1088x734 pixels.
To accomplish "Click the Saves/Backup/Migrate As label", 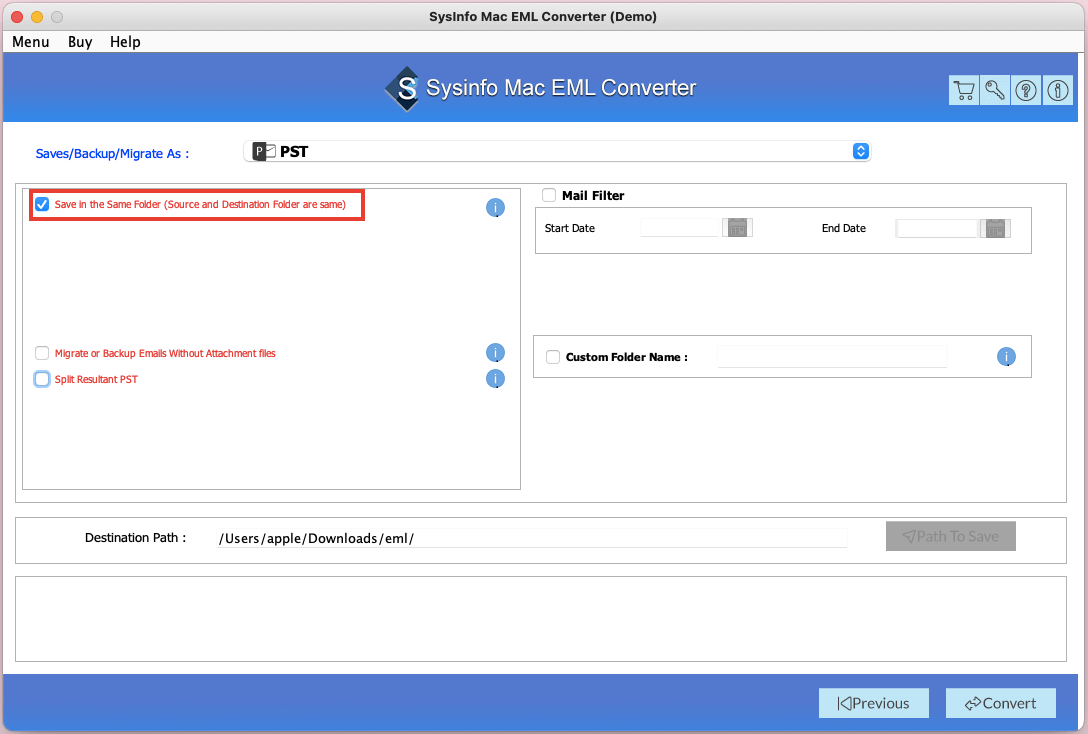I will coord(112,153).
